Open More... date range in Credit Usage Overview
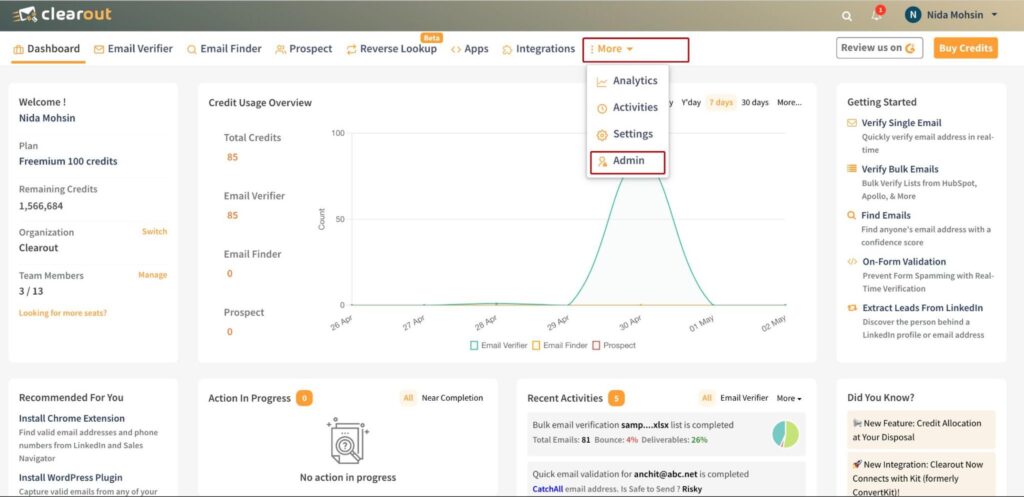This screenshot has width=1024, height=497. point(789,103)
